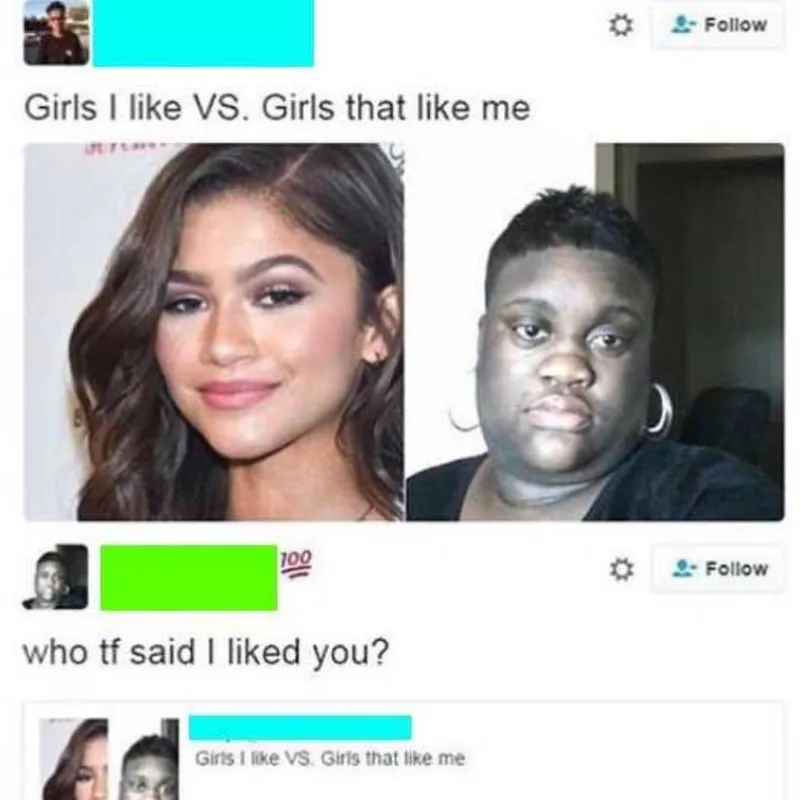Screen dimensions: 800x800
Task: Follow the author of the reply tweet
Action: (718, 569)
